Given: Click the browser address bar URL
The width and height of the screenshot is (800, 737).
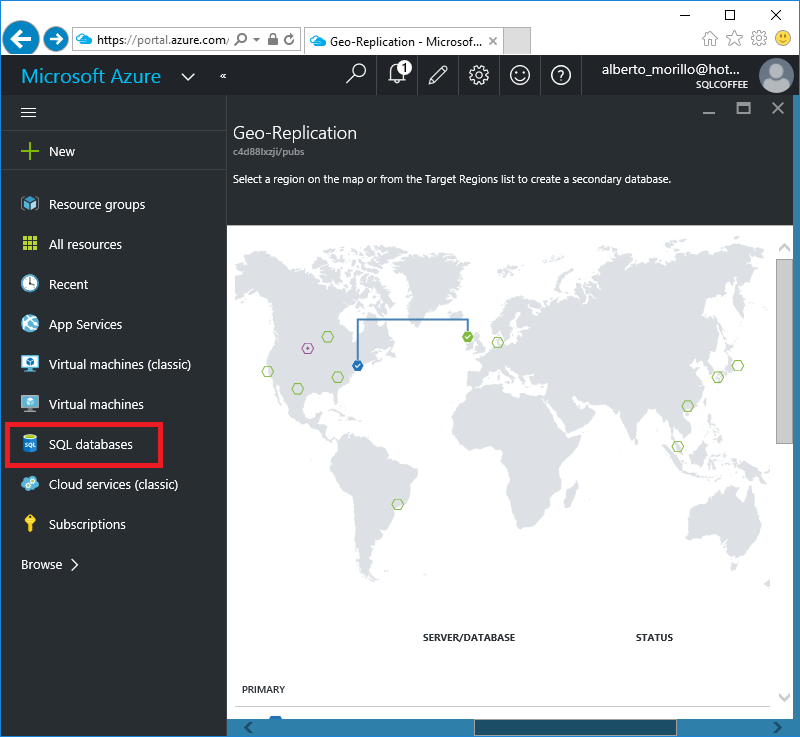Looking at the screenshot, I should 162,39.
